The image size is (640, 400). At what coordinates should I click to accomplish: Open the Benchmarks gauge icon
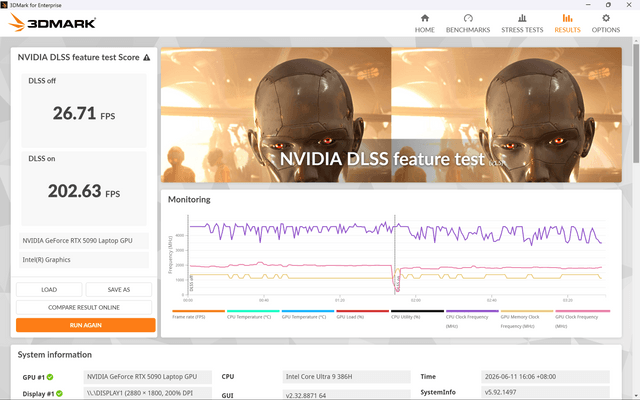[x=468, y=18]
